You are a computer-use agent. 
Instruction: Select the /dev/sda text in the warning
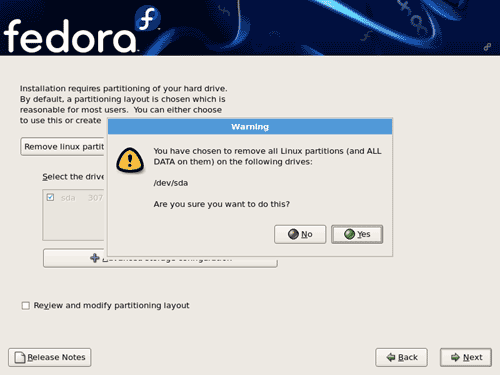(x=171, y=183)
